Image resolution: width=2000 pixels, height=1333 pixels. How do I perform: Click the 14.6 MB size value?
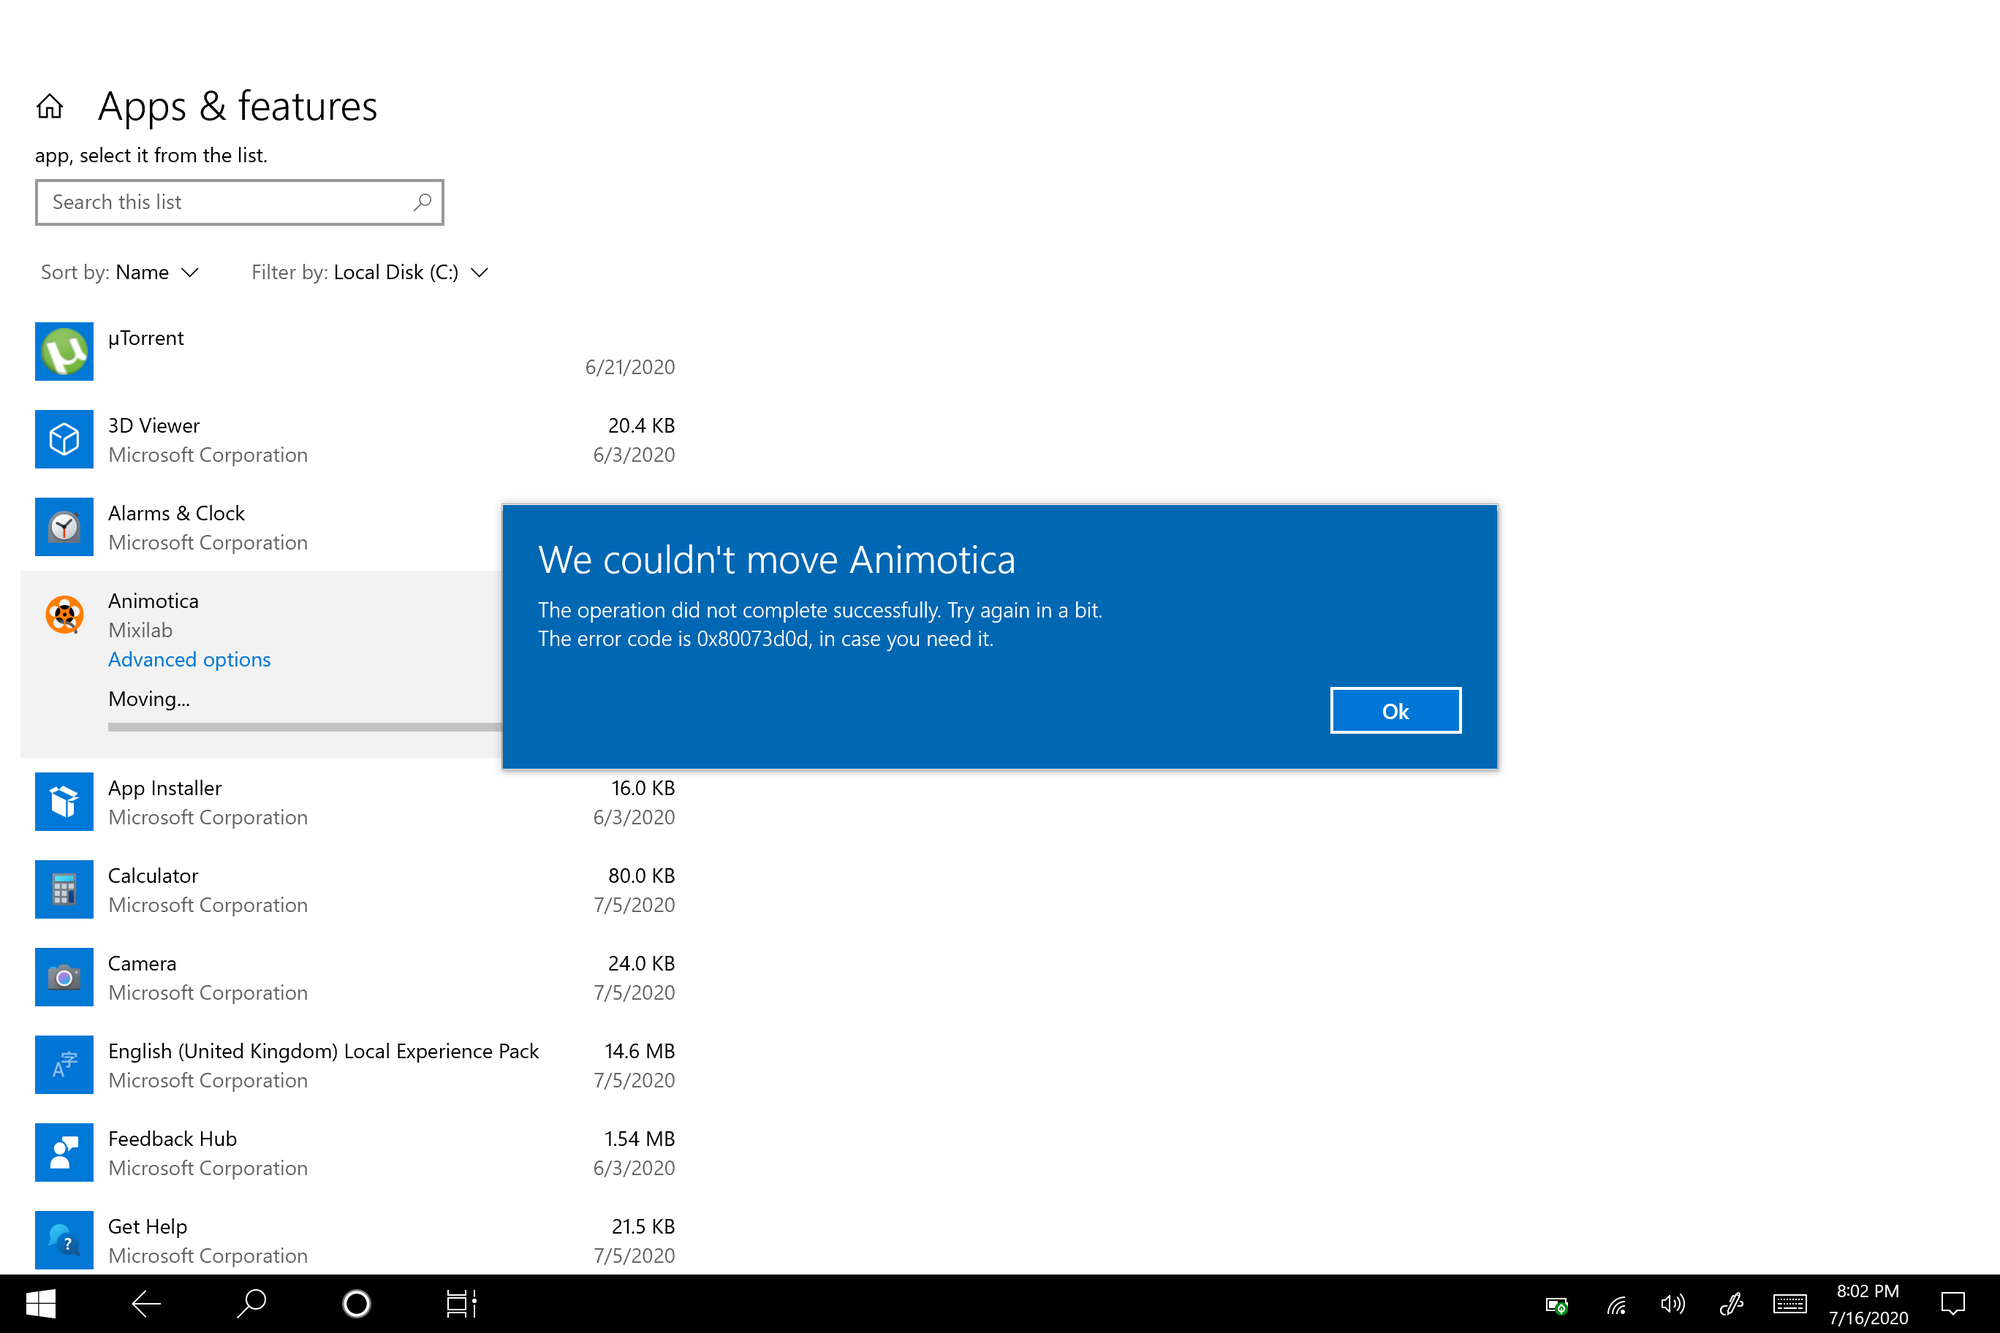click(x=640, y=1051)
